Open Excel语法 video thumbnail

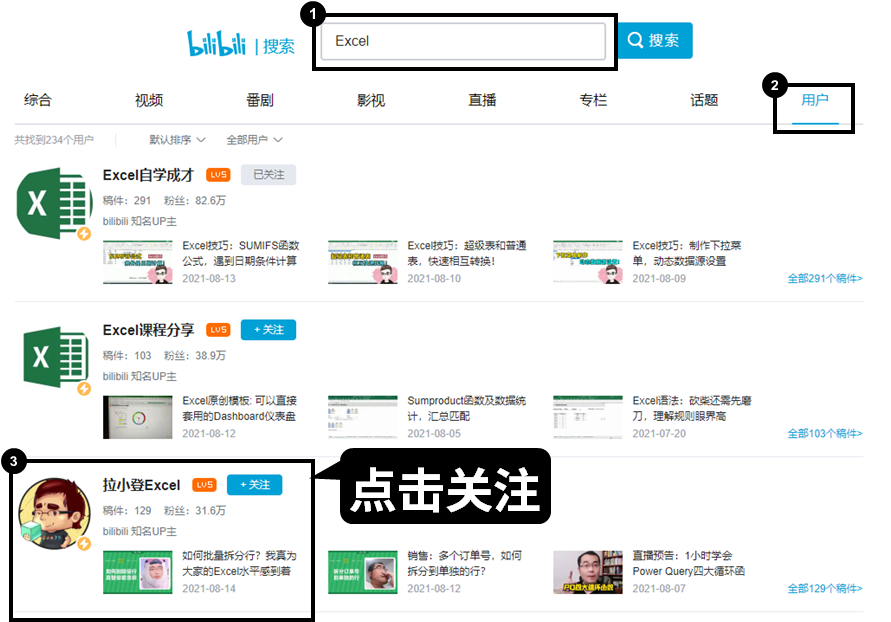click(x=588, y=417)
